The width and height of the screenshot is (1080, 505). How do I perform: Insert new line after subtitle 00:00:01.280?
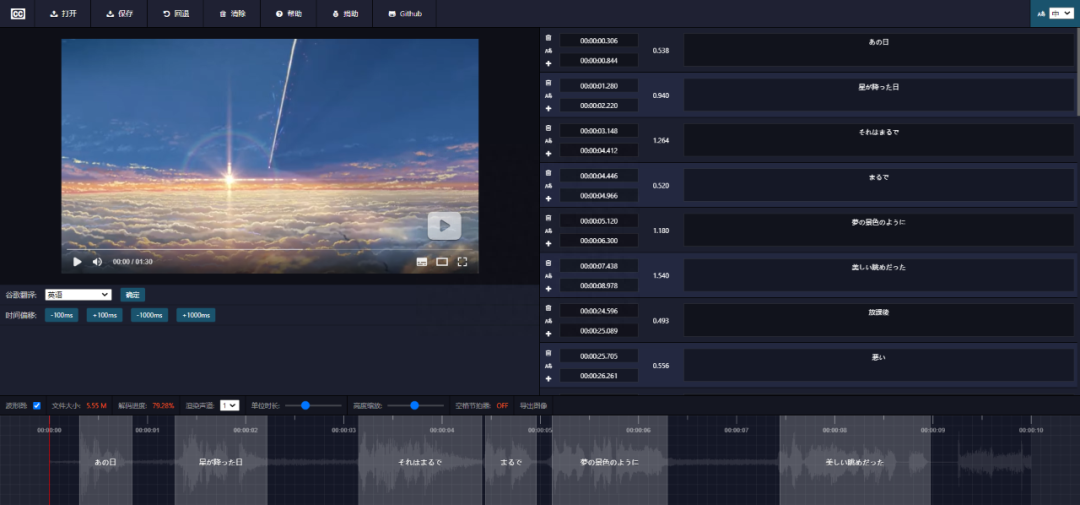click(x=548, y=108)
